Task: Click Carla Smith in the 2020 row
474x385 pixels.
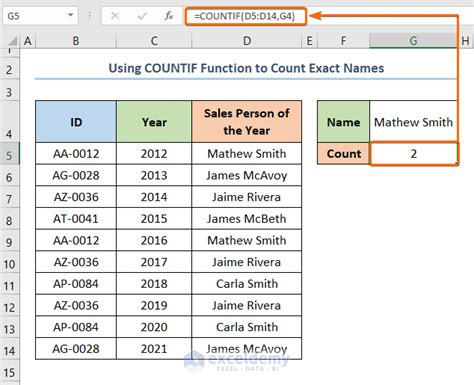Action: click(x=247, y=327)
